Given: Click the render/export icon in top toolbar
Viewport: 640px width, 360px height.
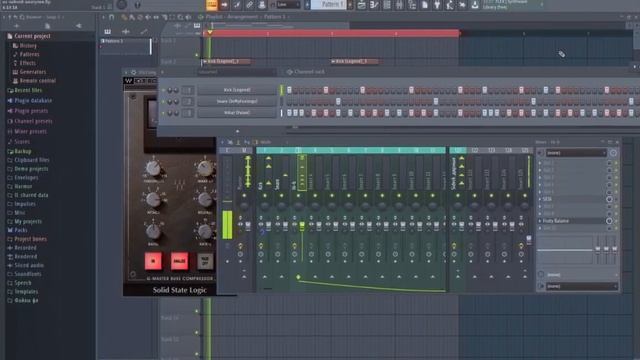Looking at the screenshot, I should click(x=475, y=5).
